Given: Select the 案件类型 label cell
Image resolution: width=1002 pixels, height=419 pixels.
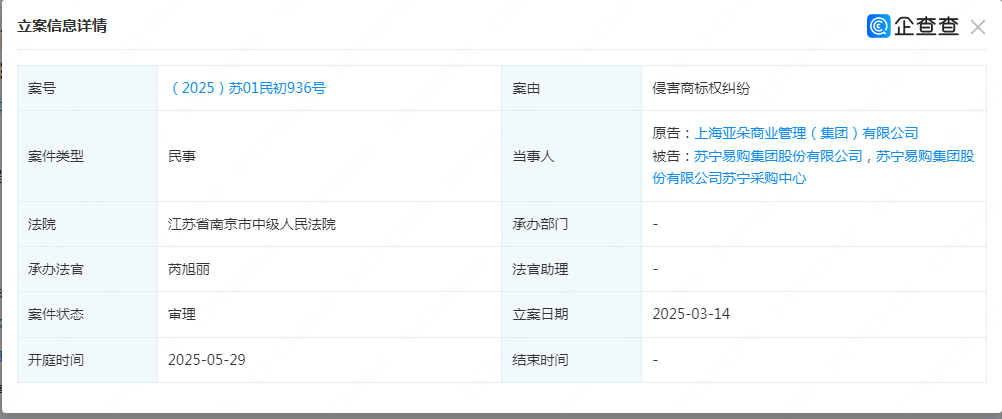Looking at the screenshot, I should click(88, 156).
